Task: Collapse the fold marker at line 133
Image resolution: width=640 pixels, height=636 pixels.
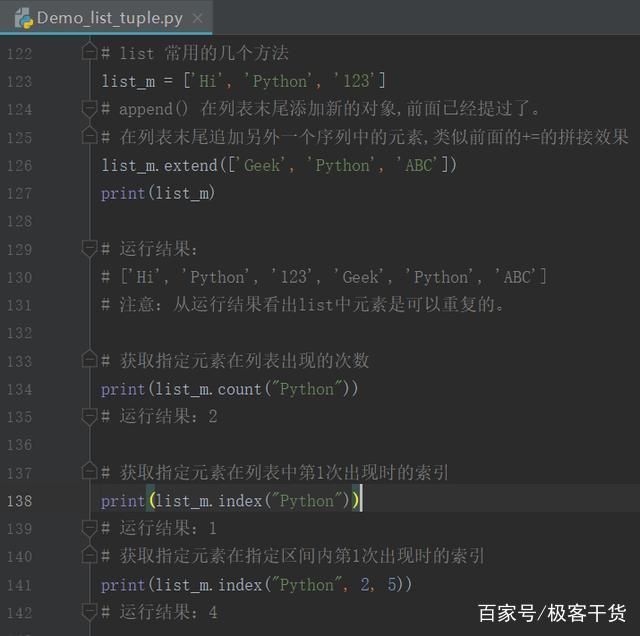Action: [x=89, y=360]
